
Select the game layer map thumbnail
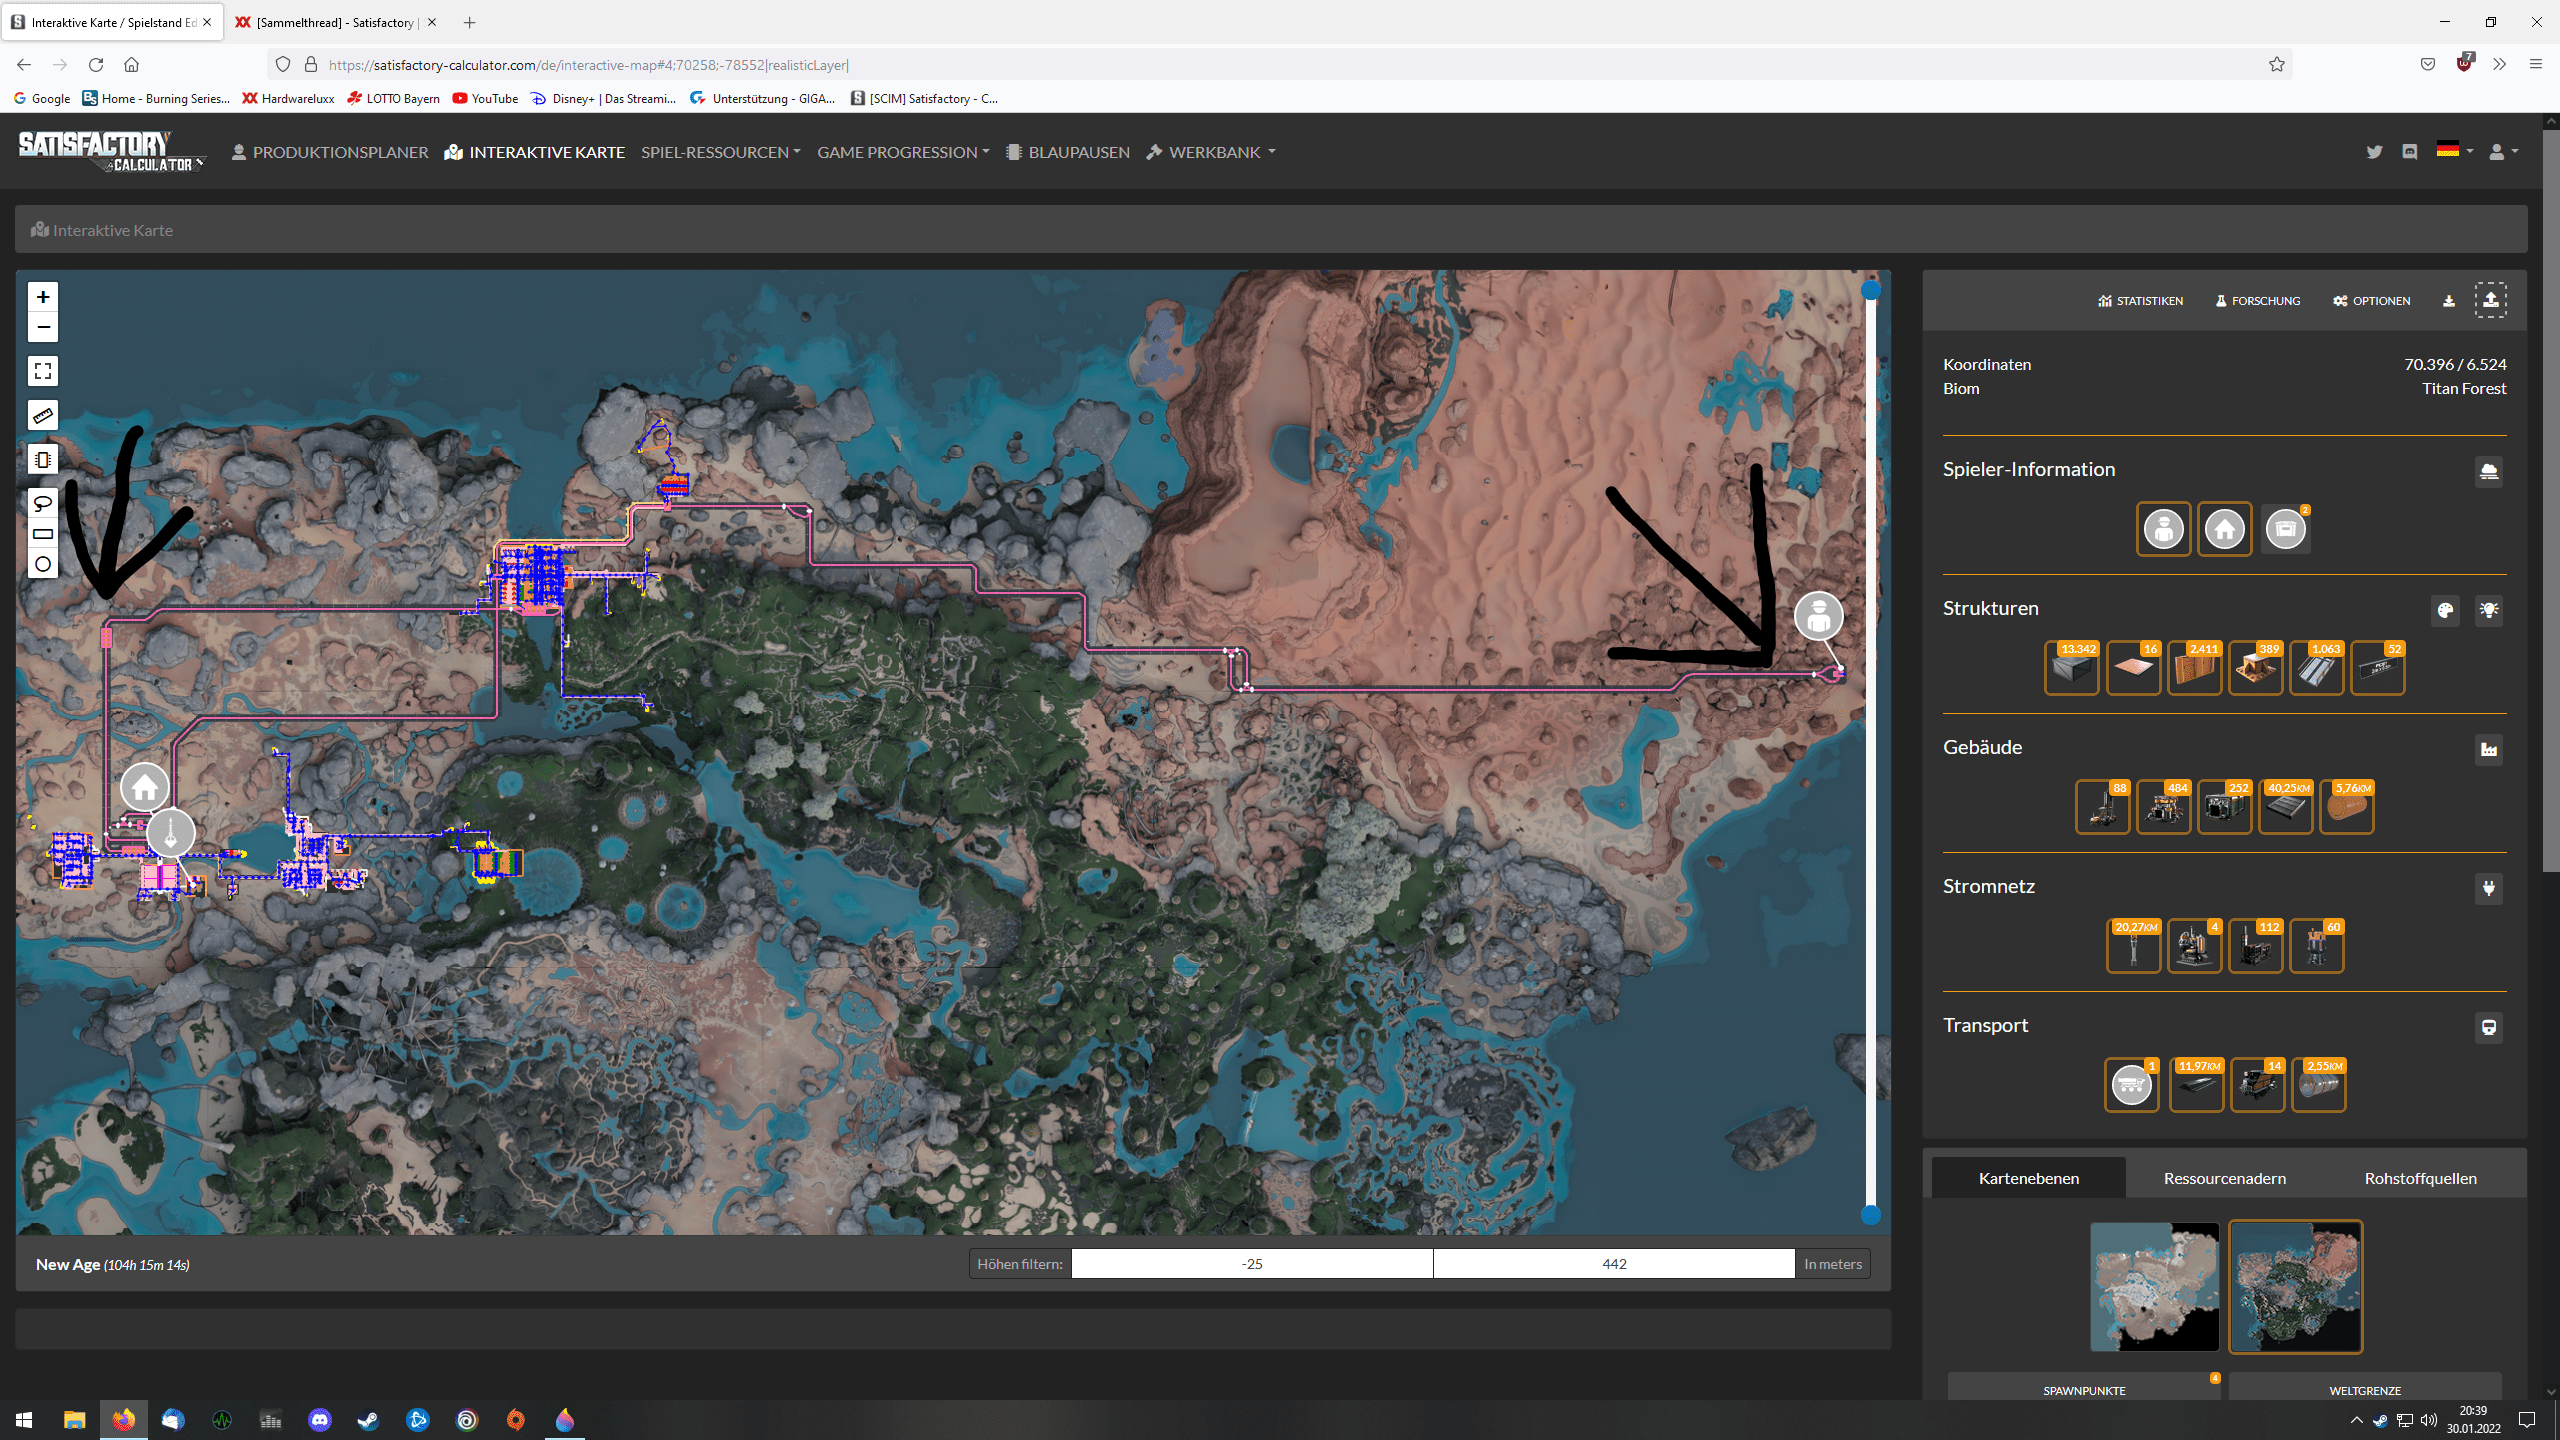(x=2154, y=1286)
